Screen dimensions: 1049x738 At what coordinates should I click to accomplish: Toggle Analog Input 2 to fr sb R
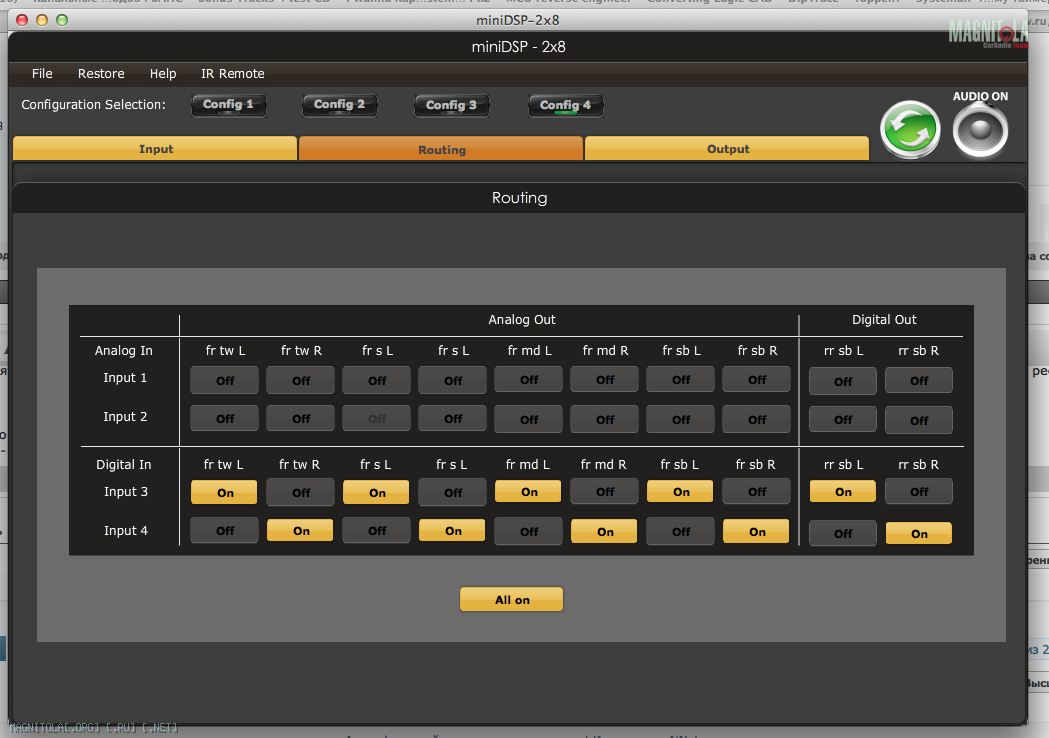tap(757, 419)
